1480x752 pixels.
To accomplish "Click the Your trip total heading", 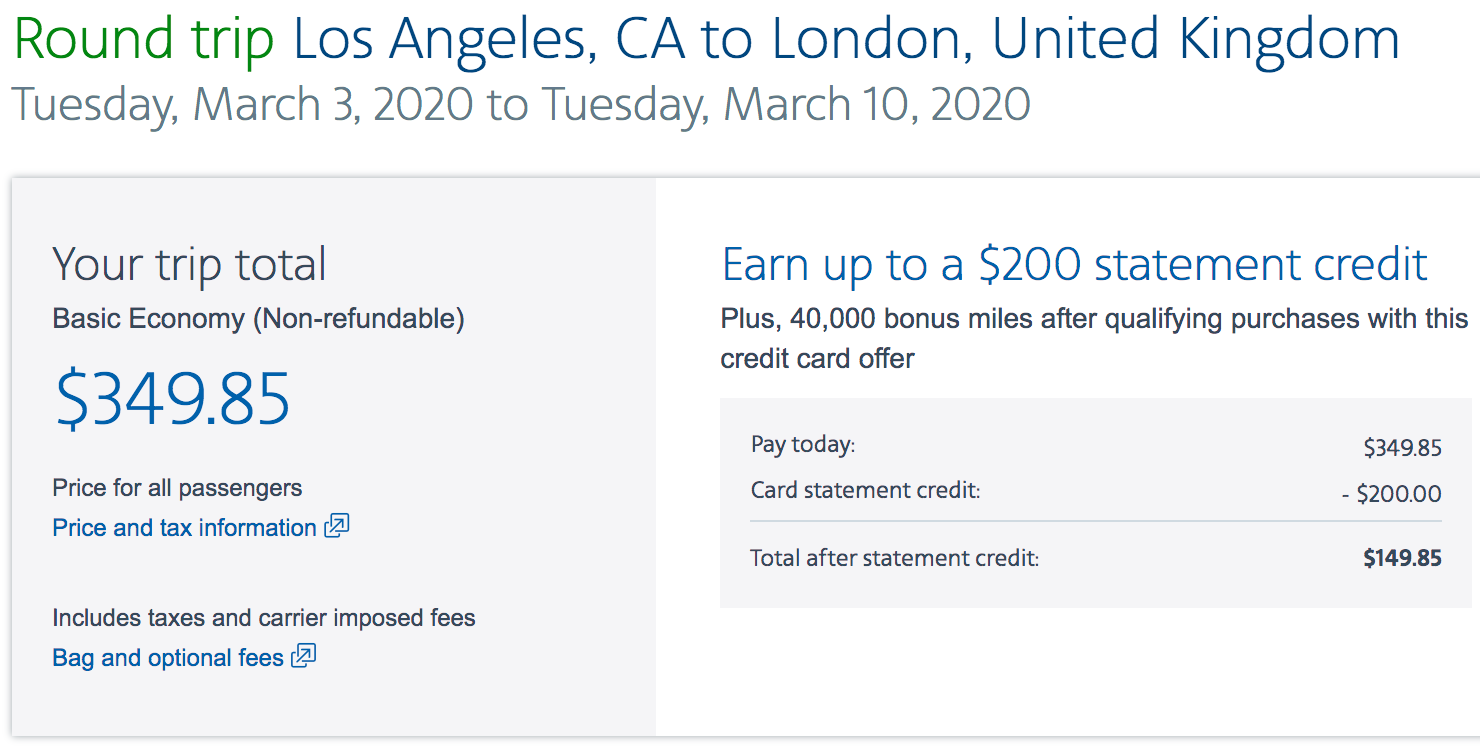I will coord(189,265).
